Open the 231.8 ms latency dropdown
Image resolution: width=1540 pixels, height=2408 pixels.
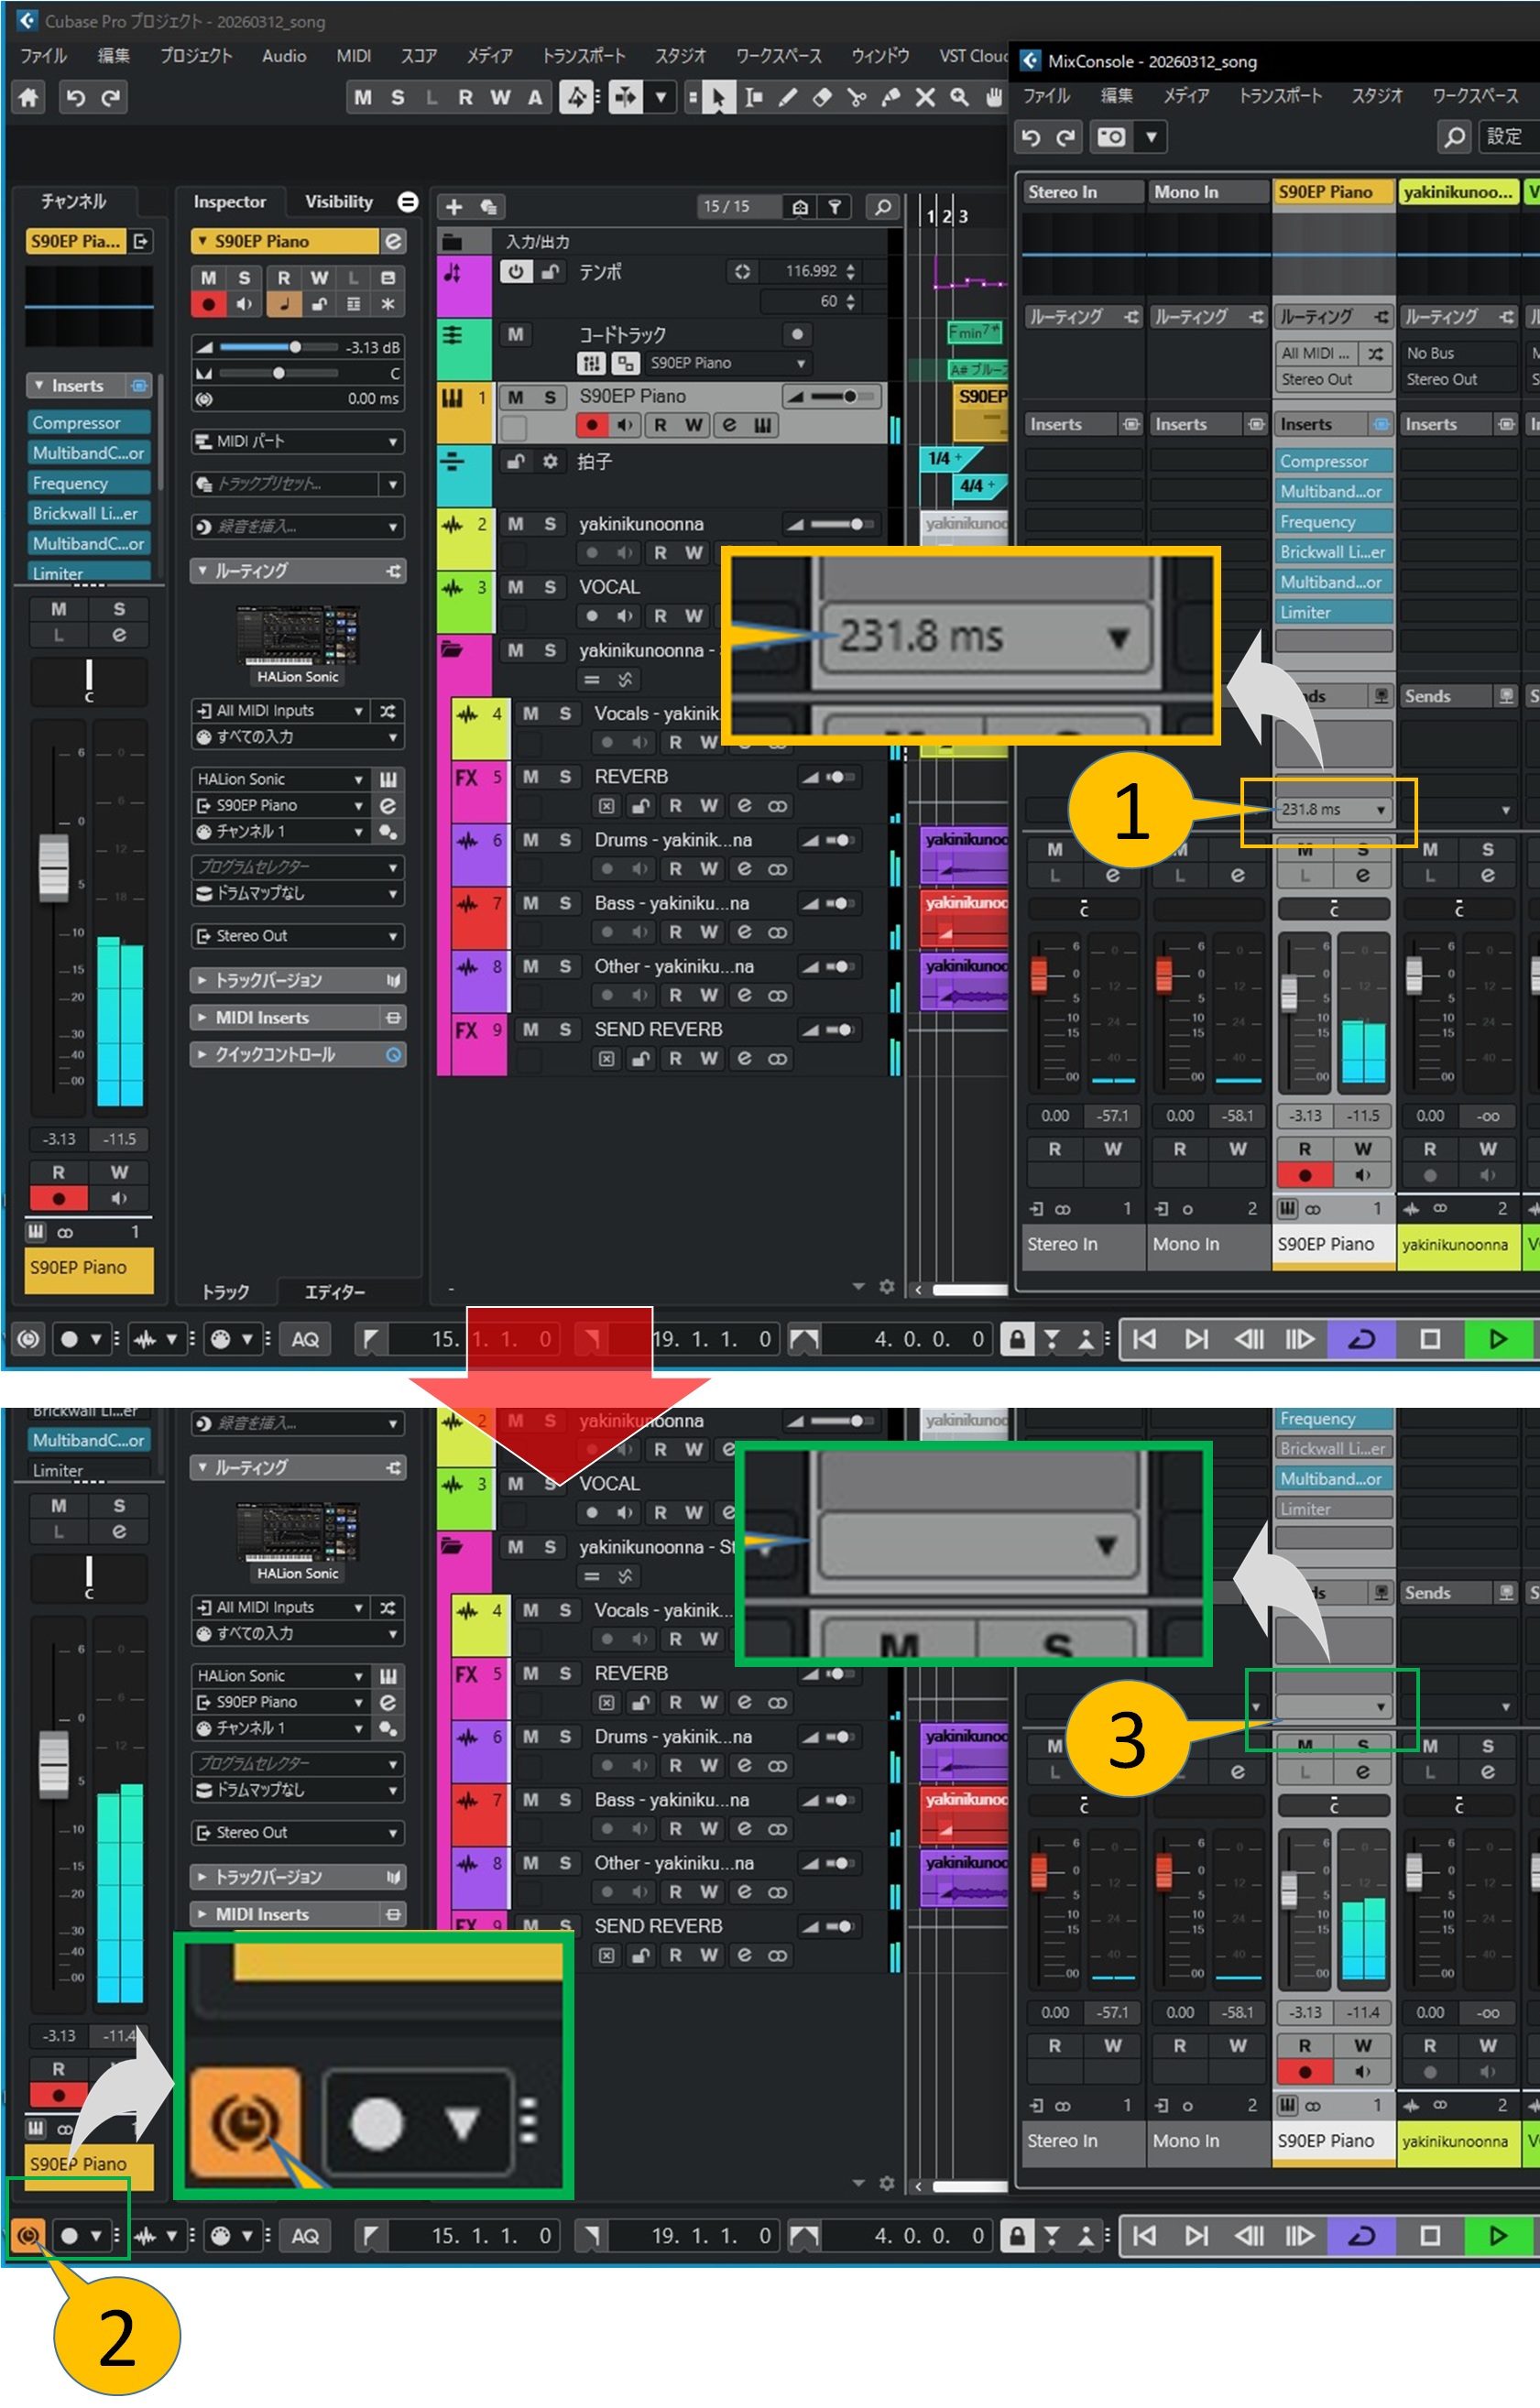(x=1380, y=810)
